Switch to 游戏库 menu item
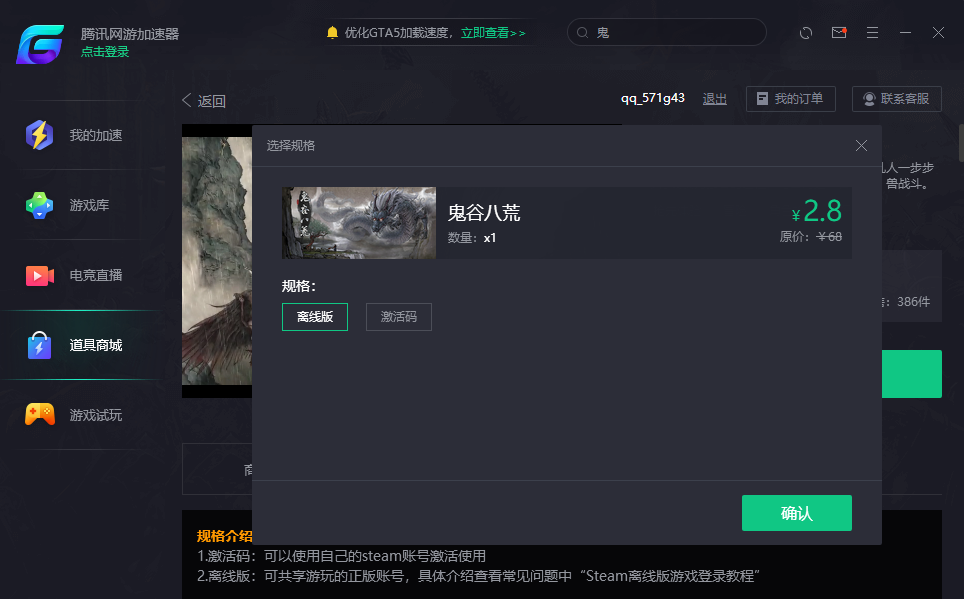 [89, 205]
